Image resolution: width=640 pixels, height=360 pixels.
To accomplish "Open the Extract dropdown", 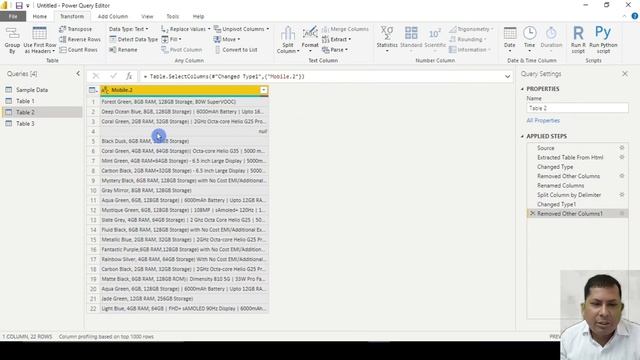I will point(337,39).
